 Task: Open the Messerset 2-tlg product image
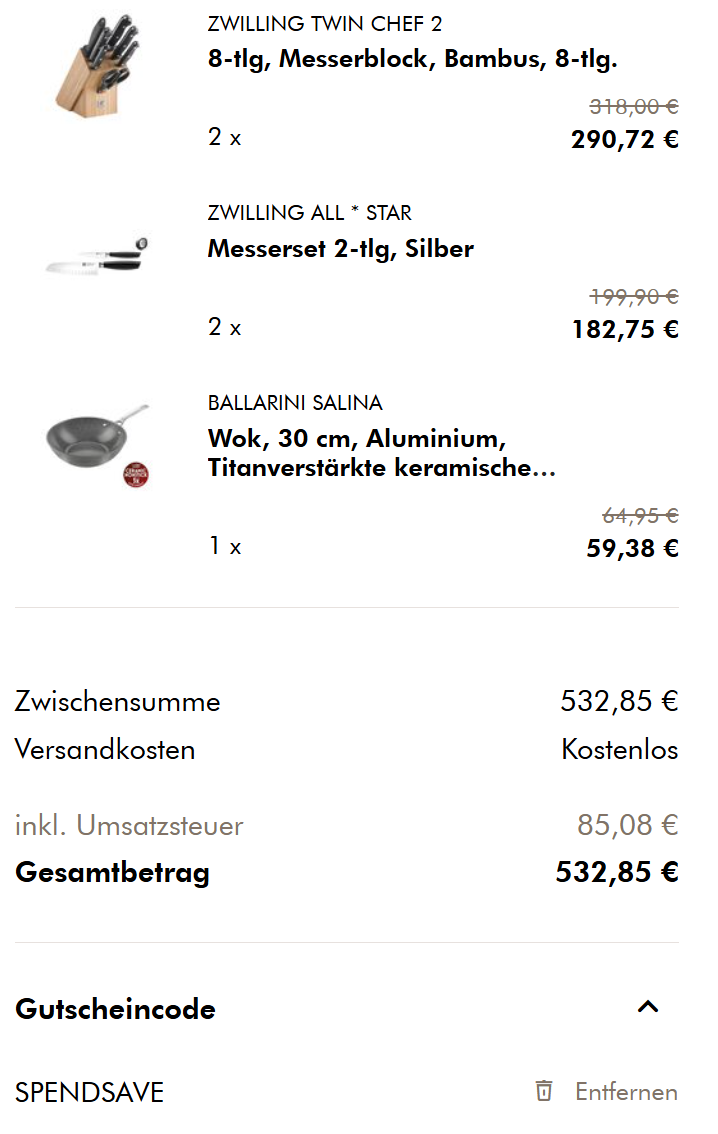pyautogui.click(x=97, y=255)
